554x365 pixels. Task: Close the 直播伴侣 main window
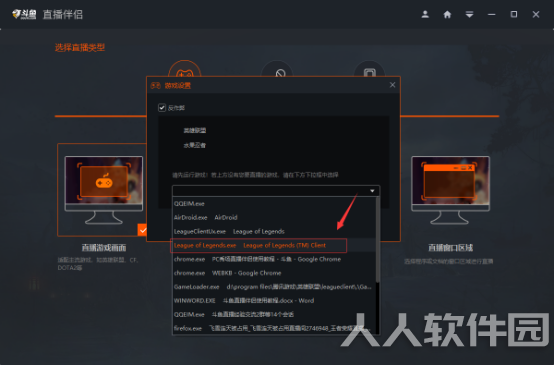coord(536,14)
